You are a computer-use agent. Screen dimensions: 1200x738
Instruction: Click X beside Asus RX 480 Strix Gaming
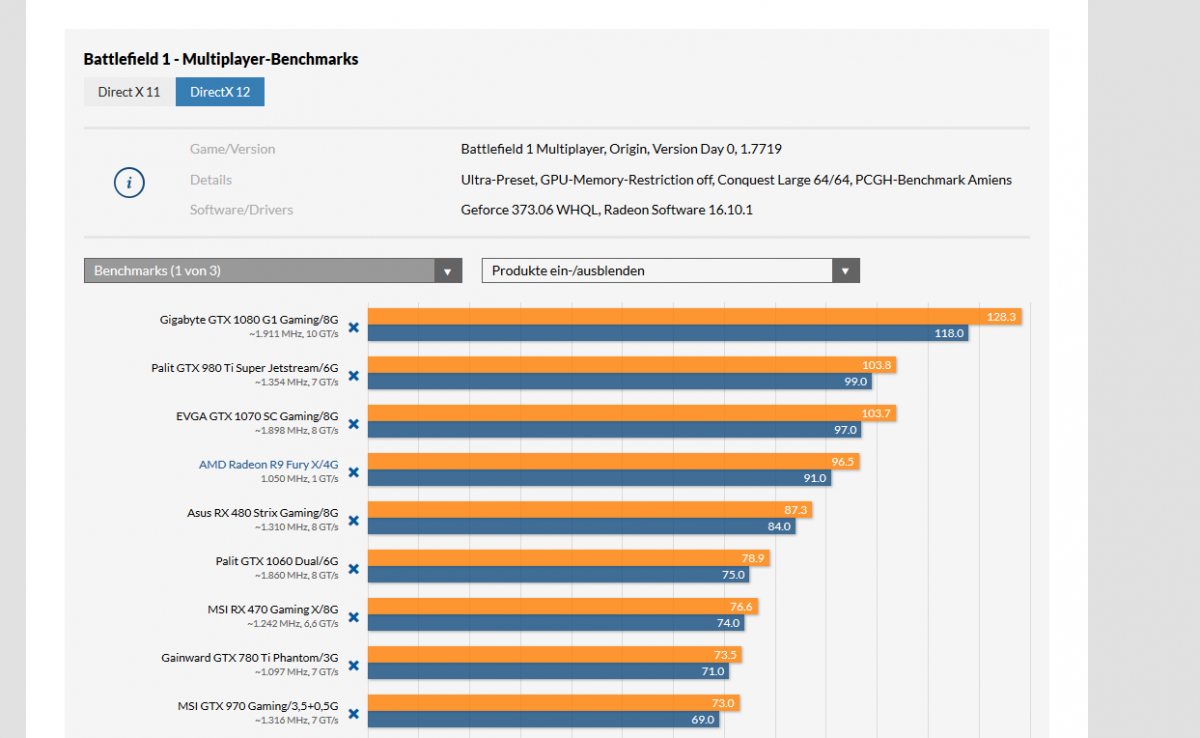tap(353, 520)
